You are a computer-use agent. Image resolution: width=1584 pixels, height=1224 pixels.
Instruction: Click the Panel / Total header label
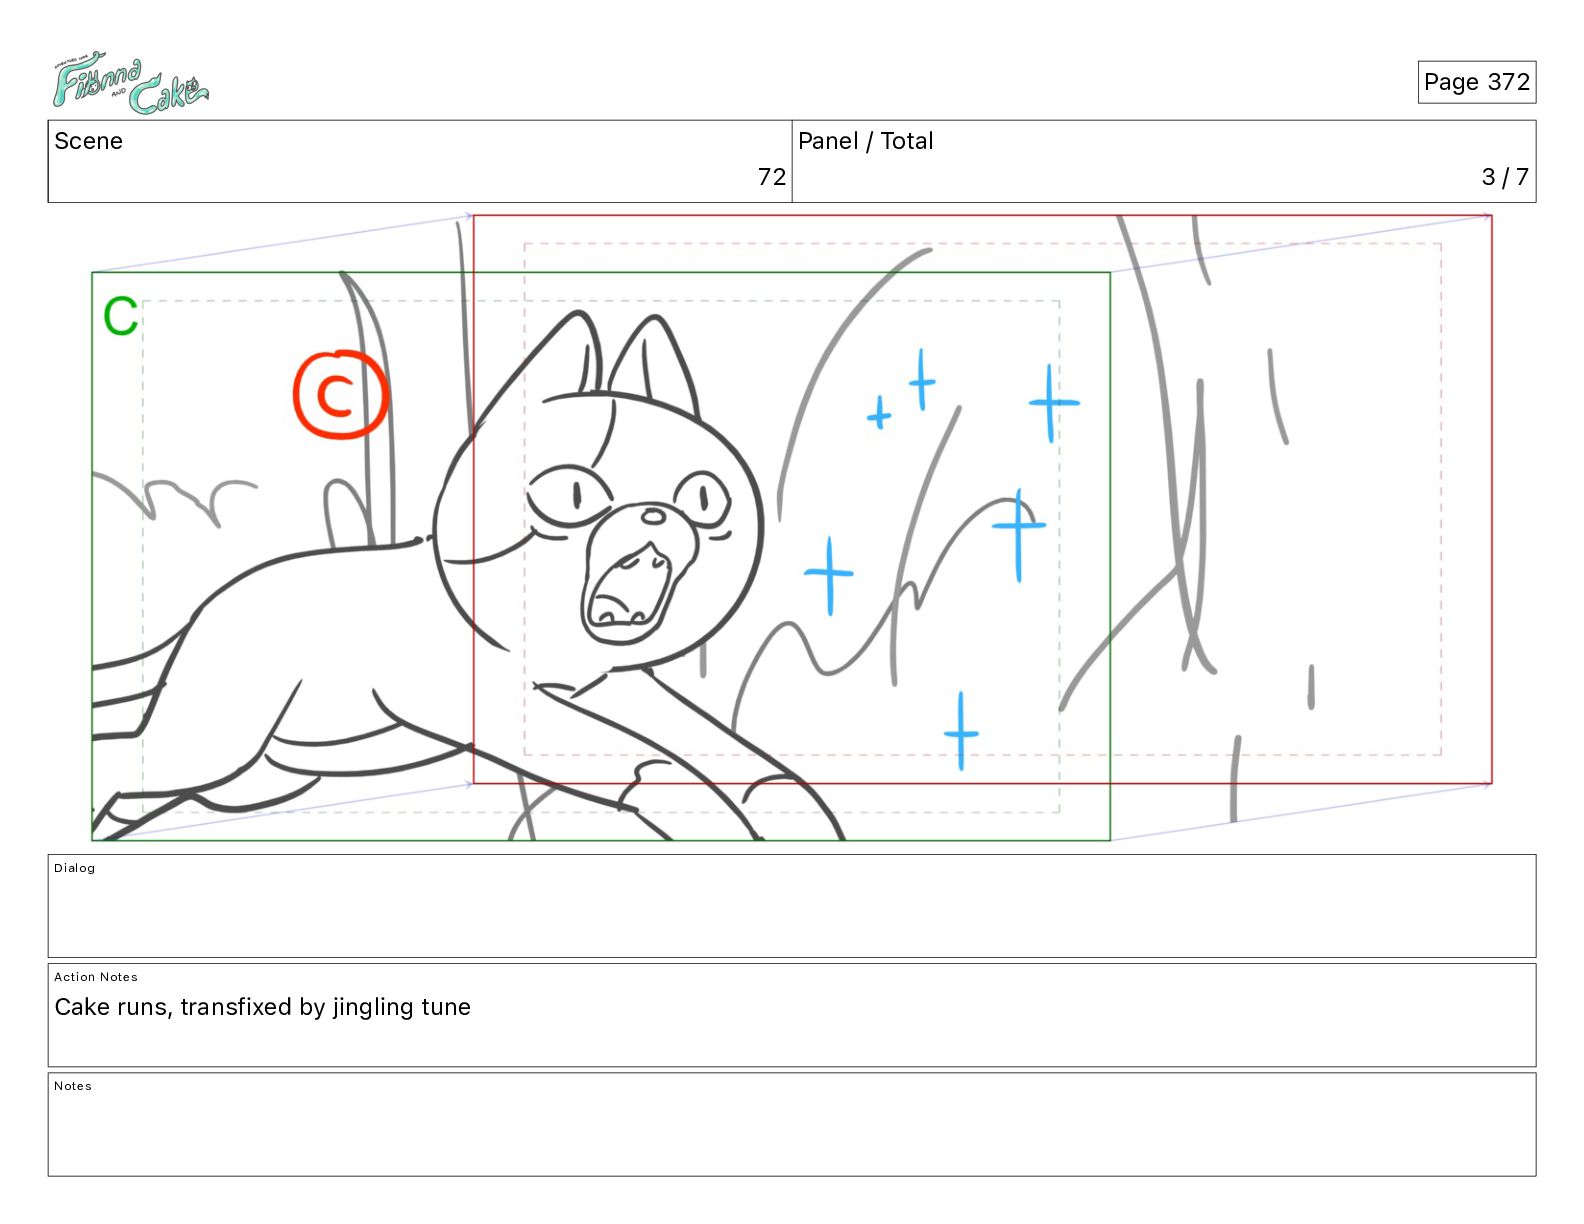[x=865, y=141]
